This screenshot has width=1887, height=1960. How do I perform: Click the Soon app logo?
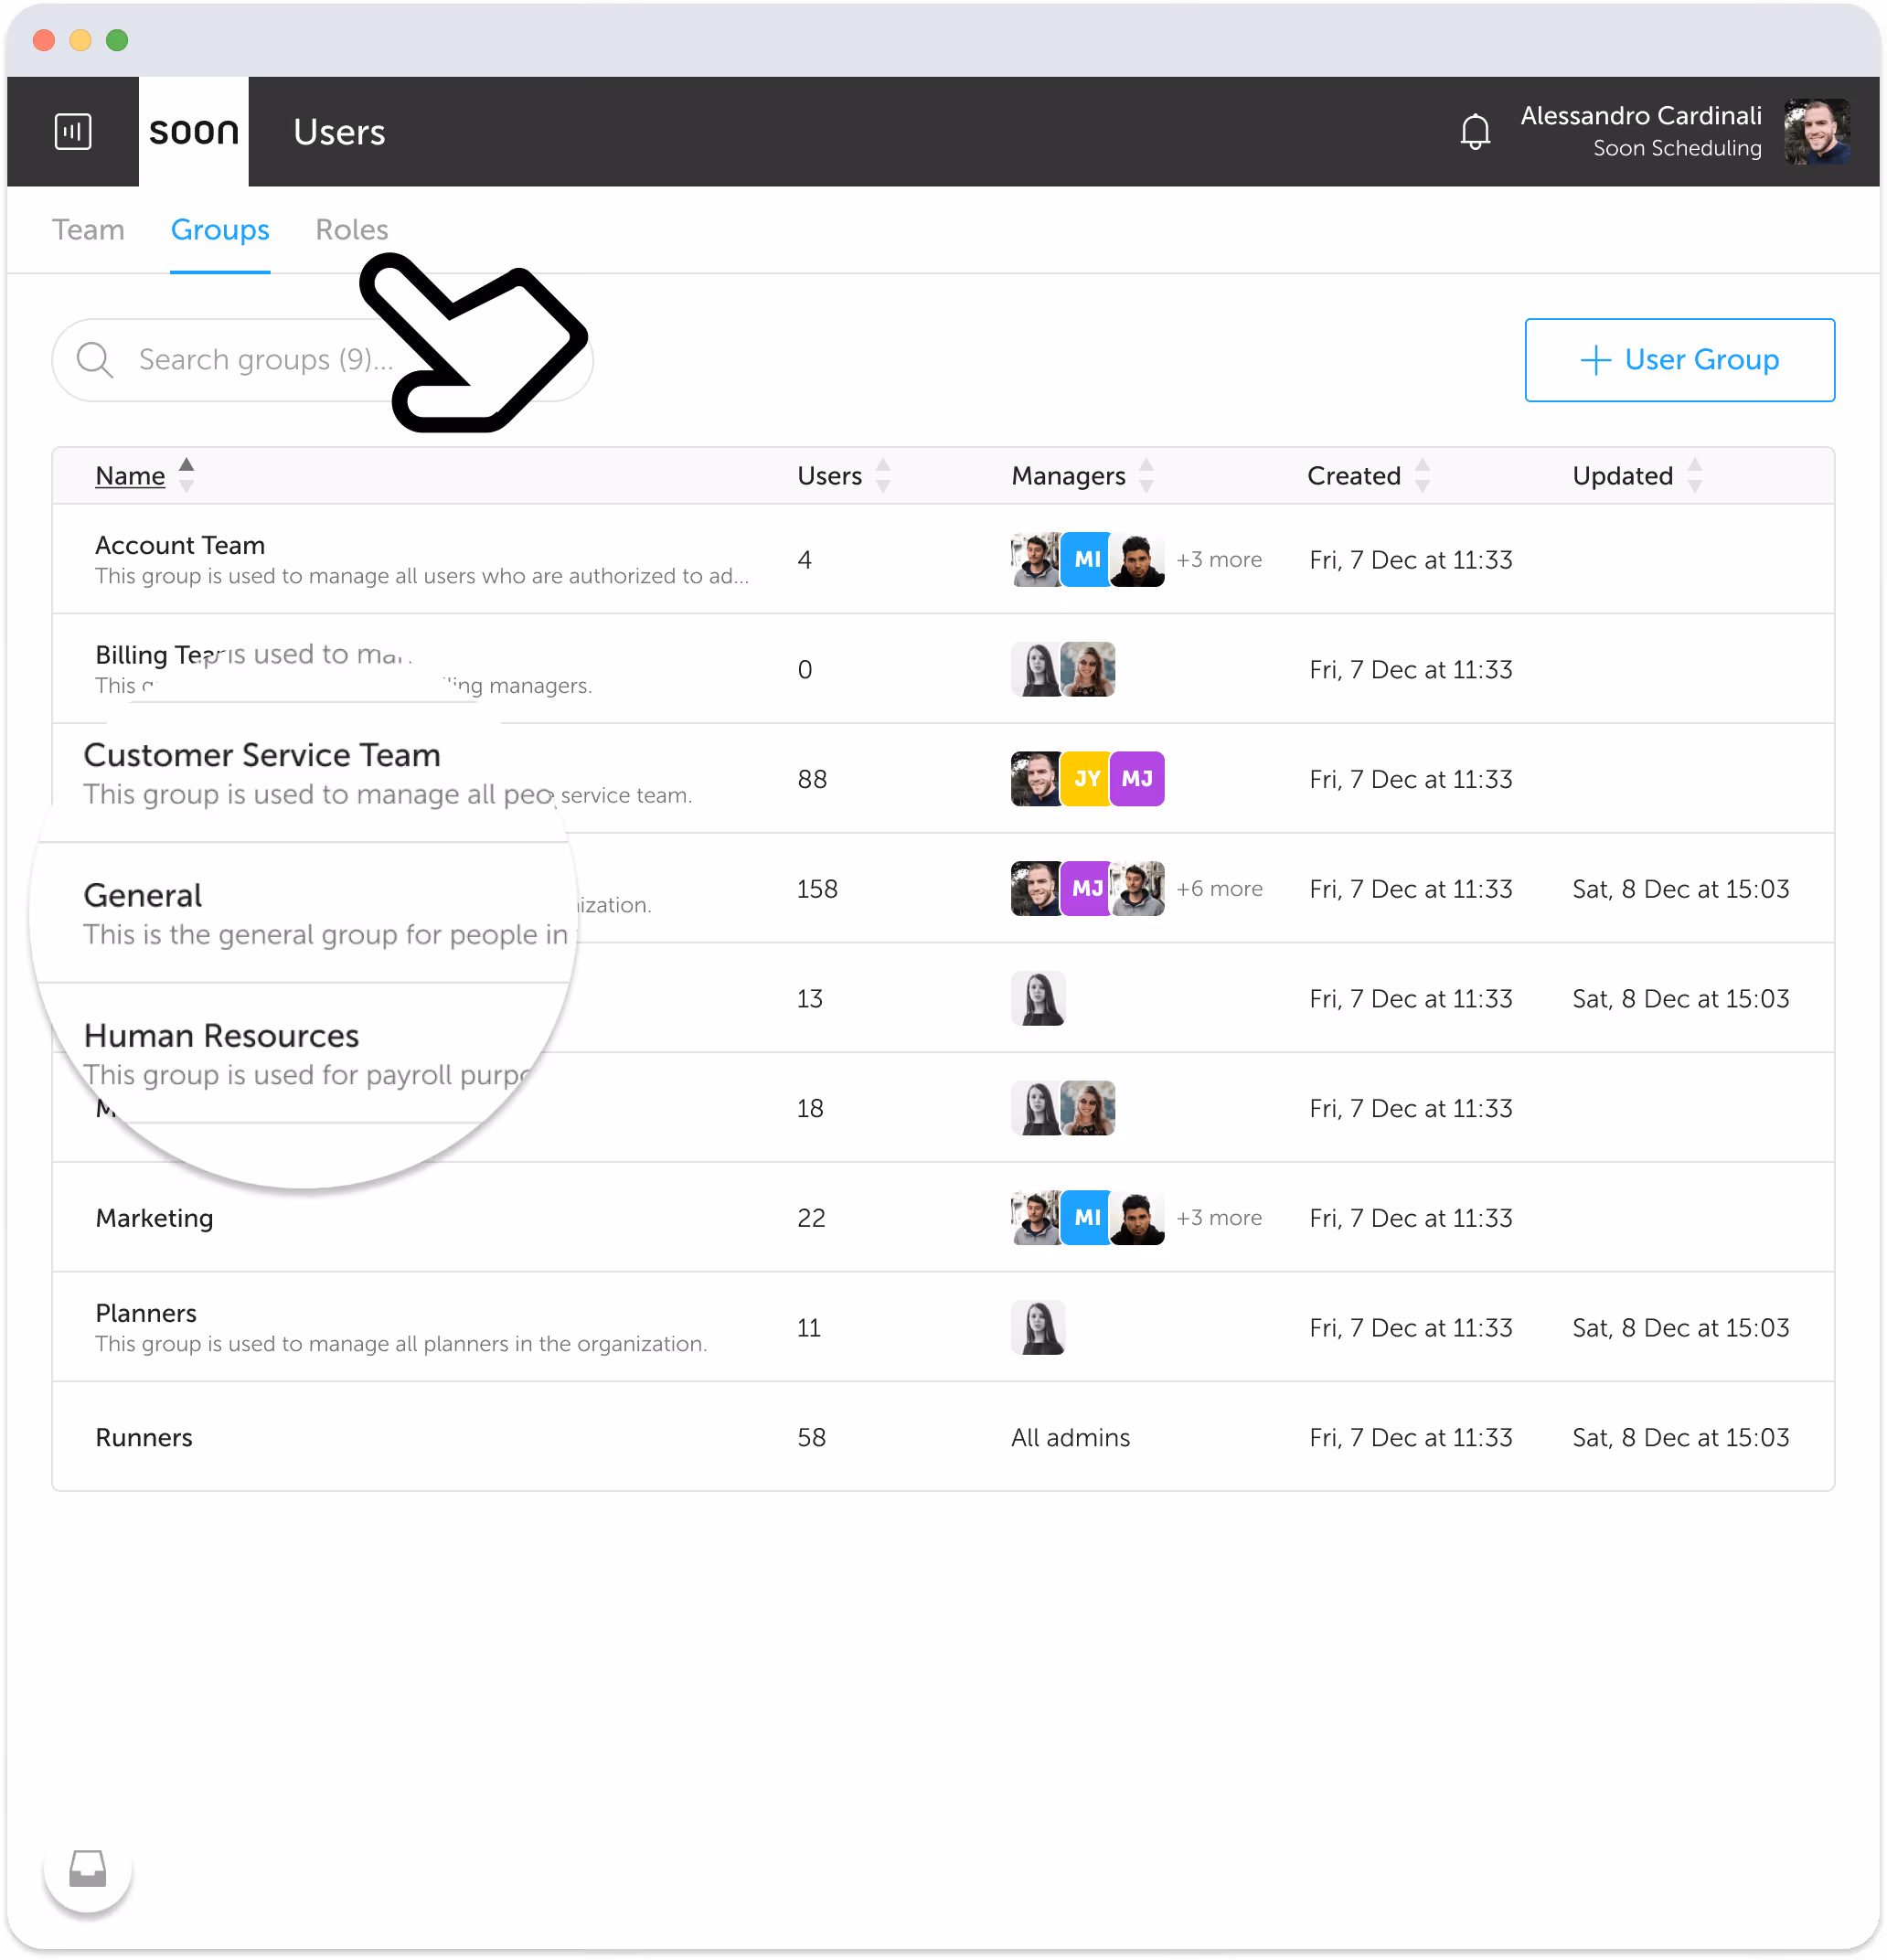tap(192, 131)
